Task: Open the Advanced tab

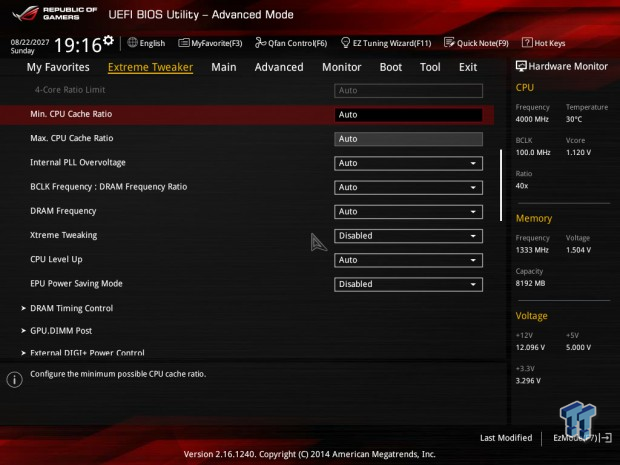Action: 279,67
